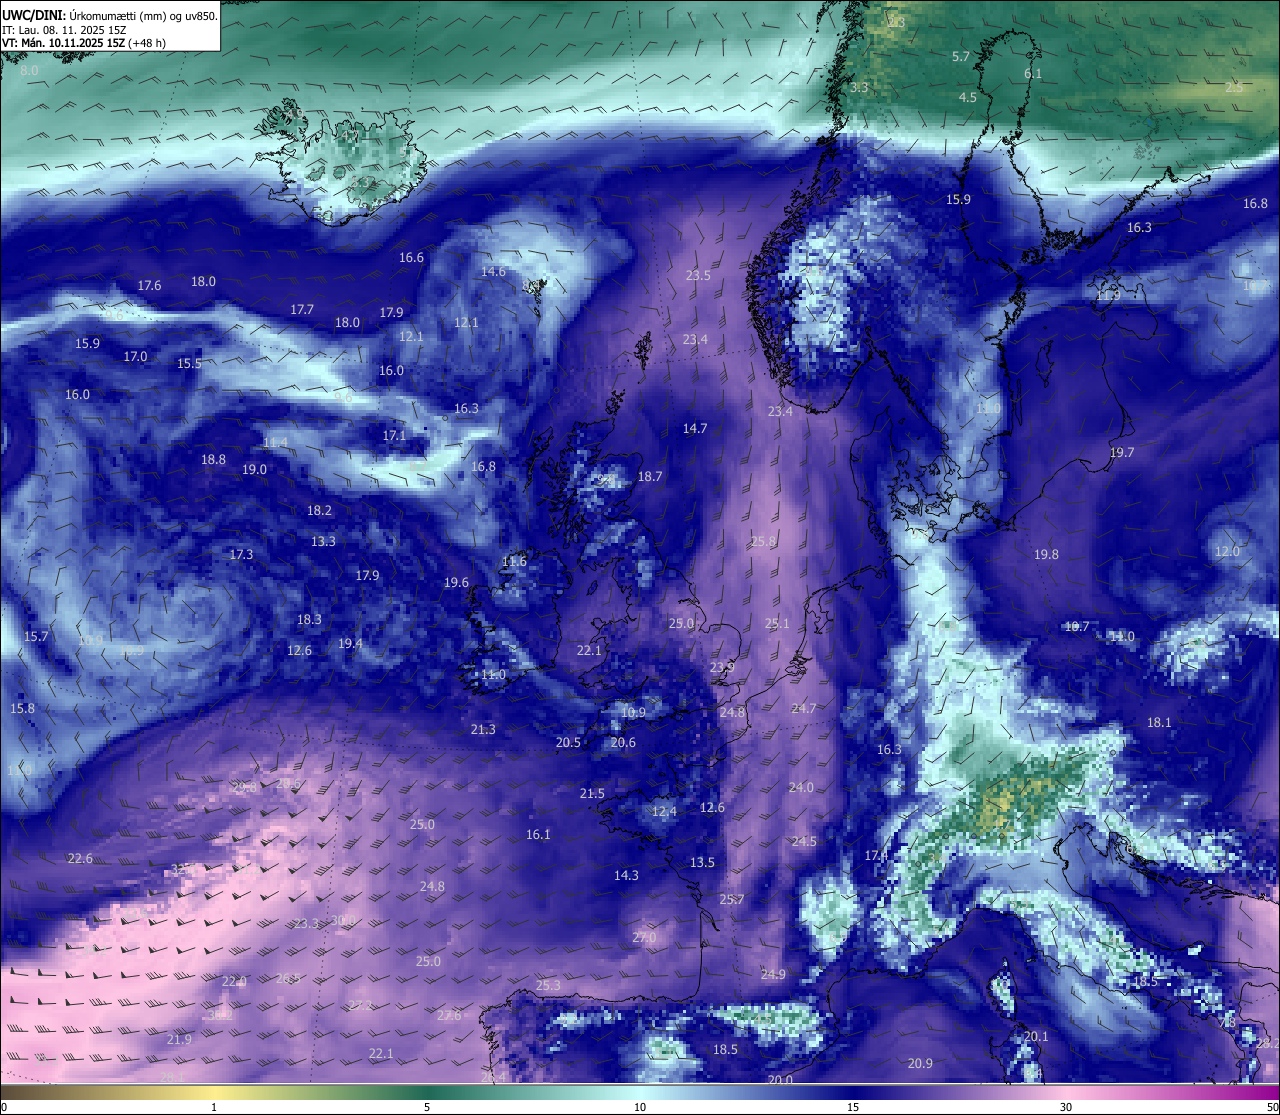This screenshot has width=1280, height=1115.
Task: Click the 6.1 value over northern Finland
Action: (1033, 73)
